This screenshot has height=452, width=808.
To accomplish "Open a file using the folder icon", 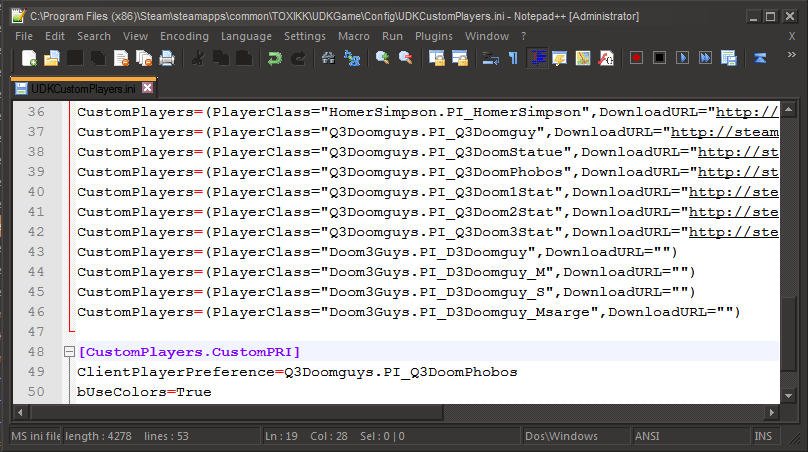I will click(52, 58).
